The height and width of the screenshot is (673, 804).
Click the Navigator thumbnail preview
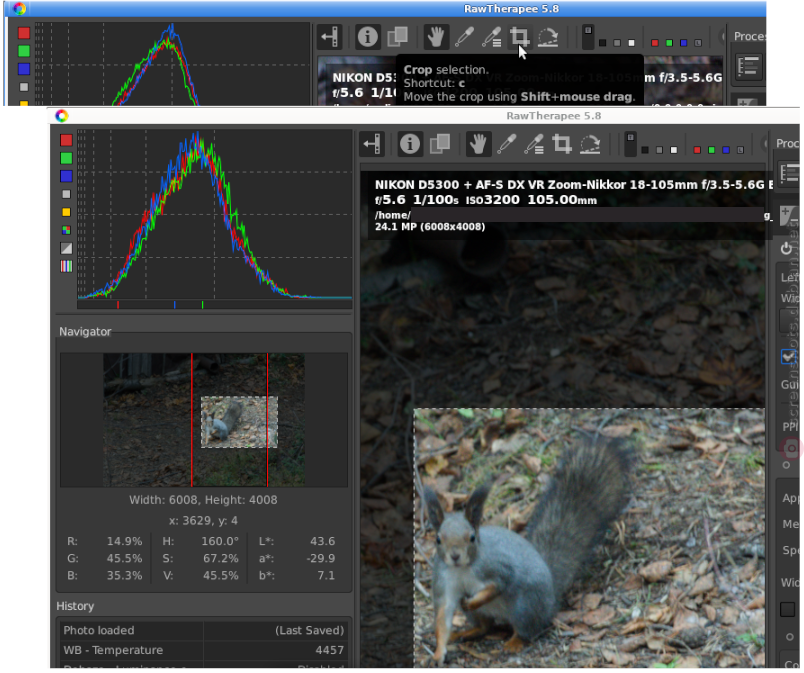click(204, 420)
